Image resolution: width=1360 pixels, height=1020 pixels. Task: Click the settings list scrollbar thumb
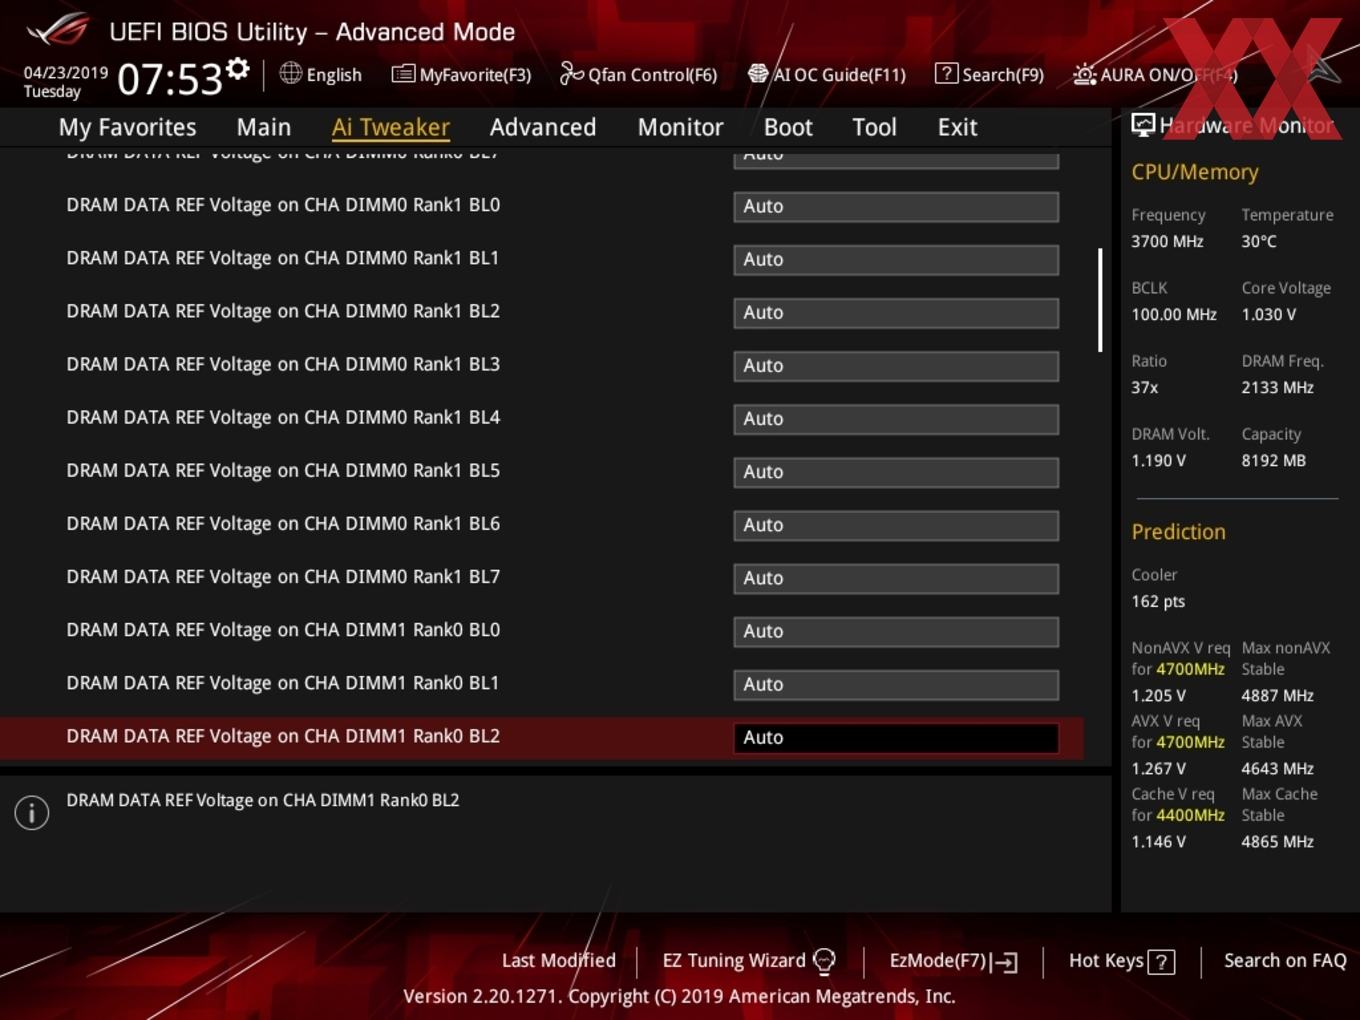coord(1100,300)
